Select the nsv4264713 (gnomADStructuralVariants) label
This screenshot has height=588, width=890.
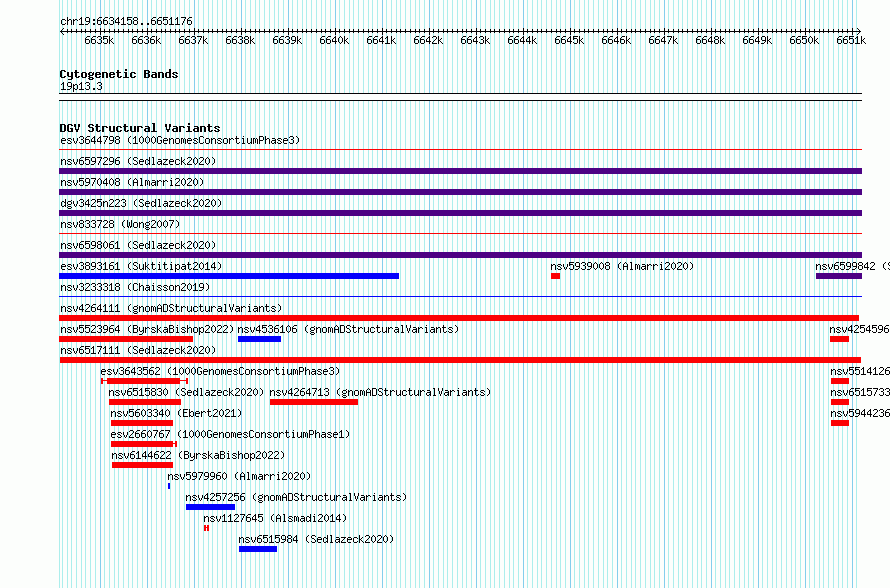pyautogui.click(x=380, y=392)
